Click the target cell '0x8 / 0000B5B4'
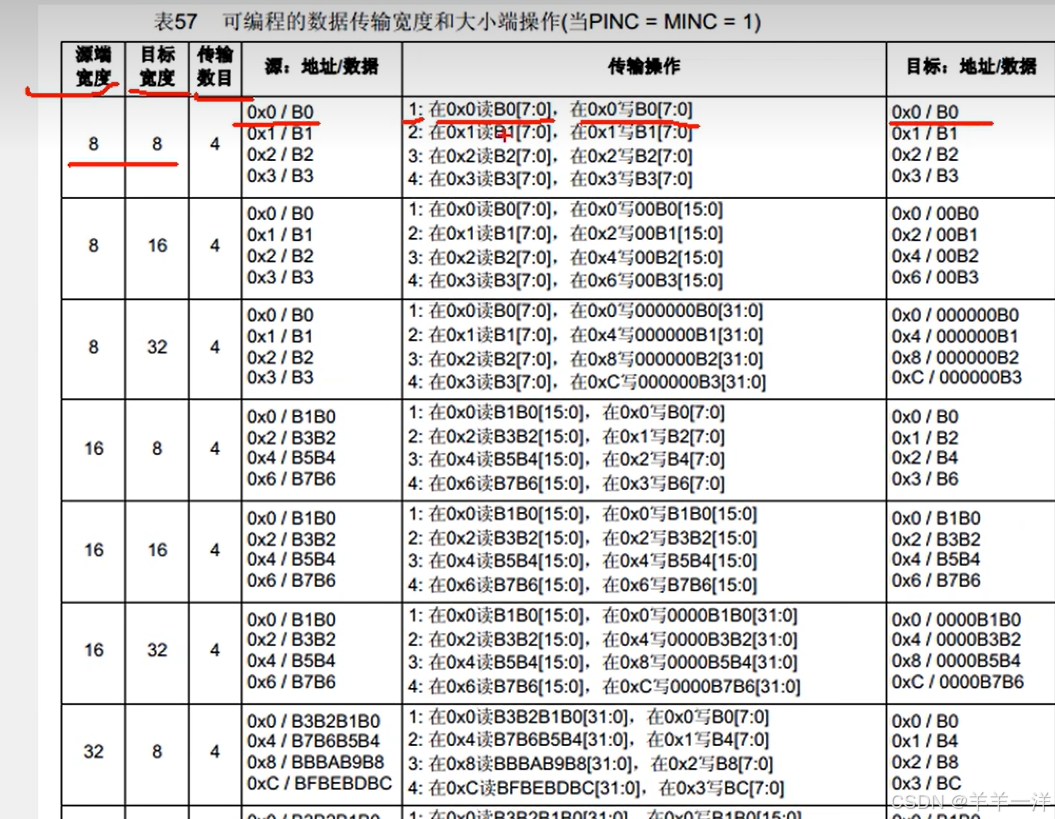The image size is (1055, 819). (956, 660)
